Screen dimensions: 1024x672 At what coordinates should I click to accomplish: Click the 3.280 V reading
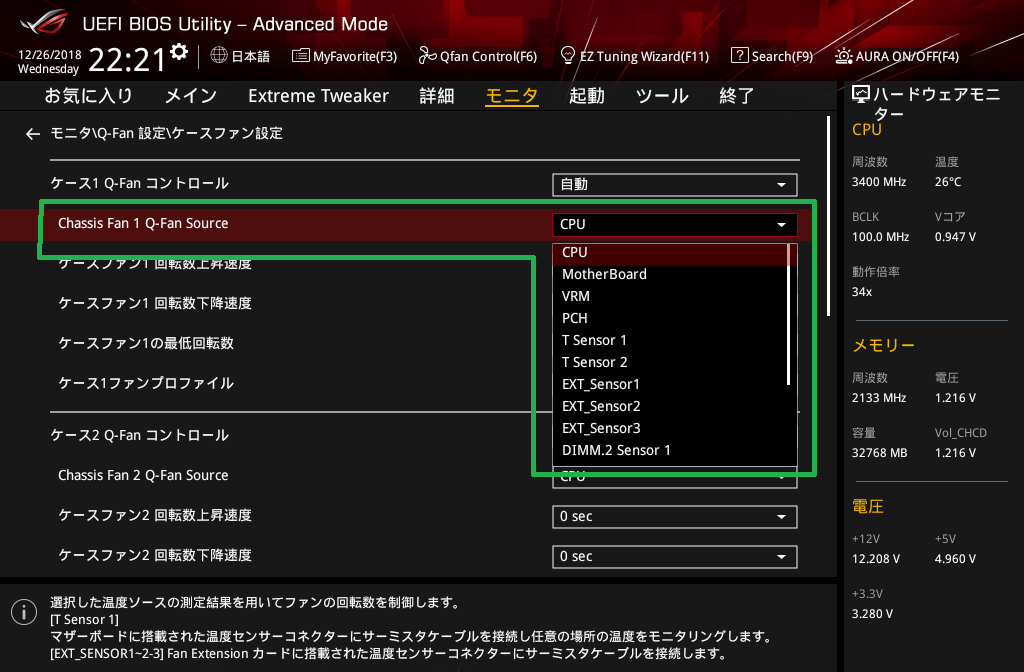[872, 614]
